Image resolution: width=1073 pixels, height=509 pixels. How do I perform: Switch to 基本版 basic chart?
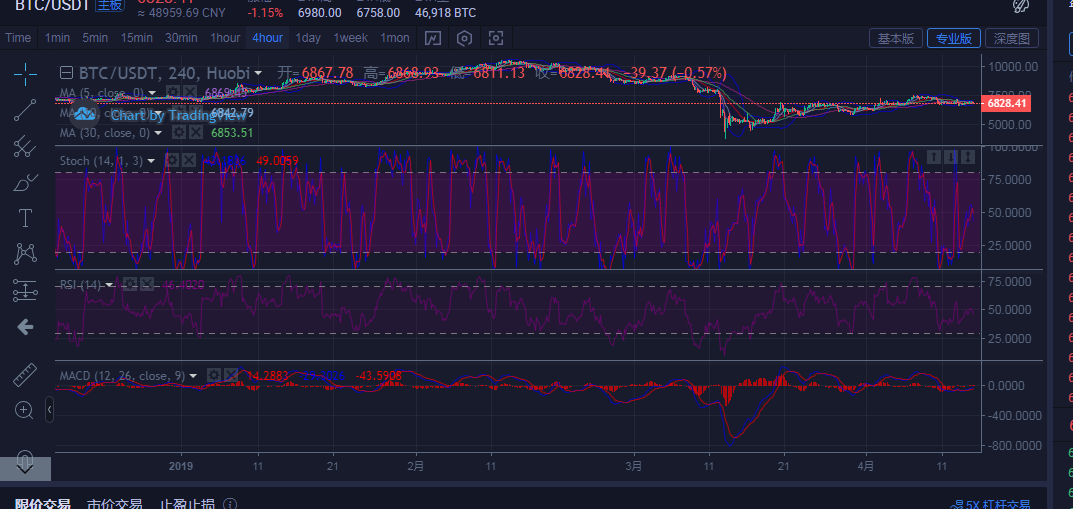[x=896, y=38]
